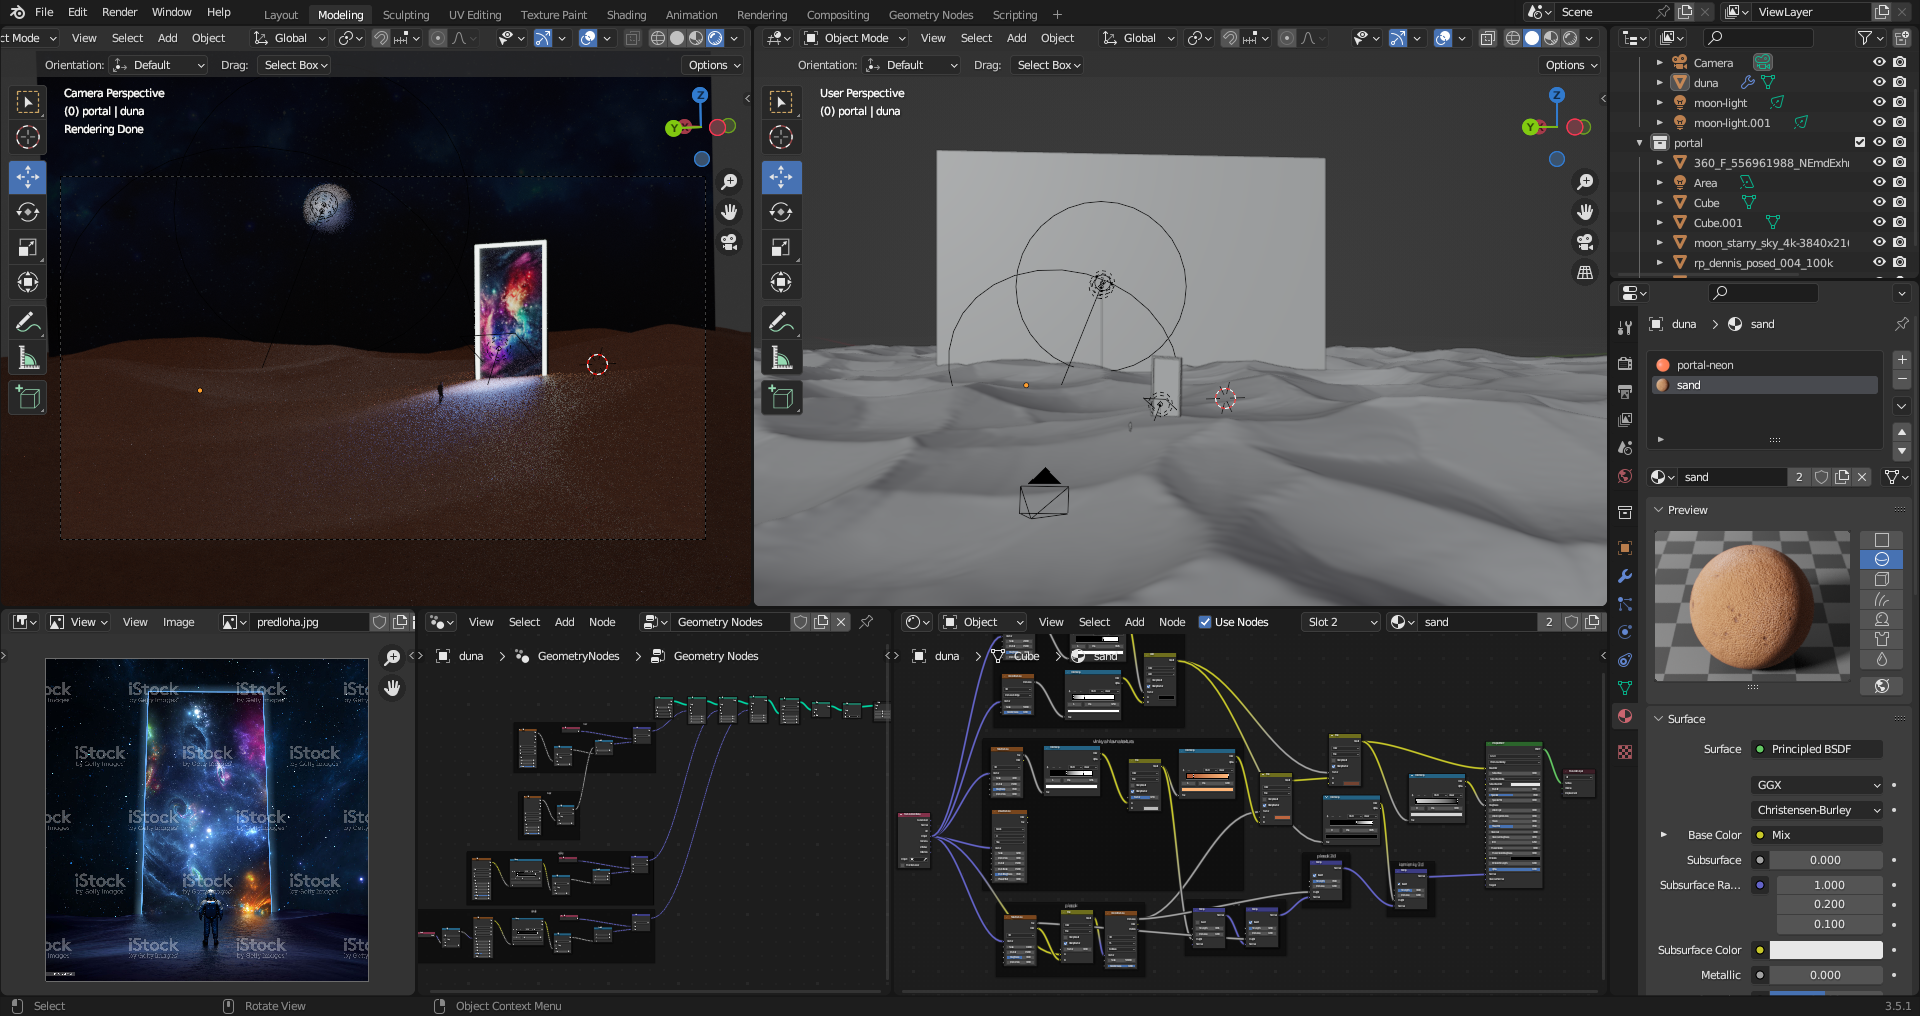Toggle portal collection exclude checkbox
Screen dimensions: 1920x1016
point(1860,143)
